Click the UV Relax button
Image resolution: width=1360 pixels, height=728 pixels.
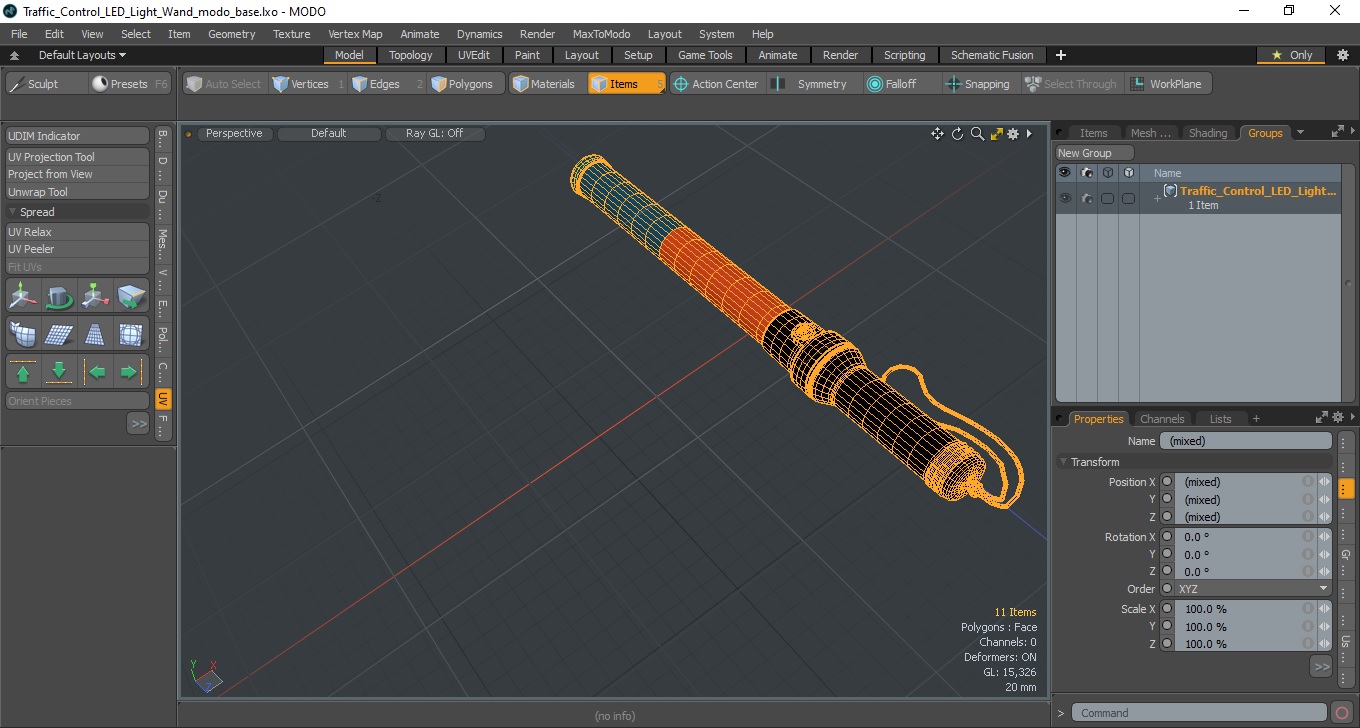(x=77, y=232)
